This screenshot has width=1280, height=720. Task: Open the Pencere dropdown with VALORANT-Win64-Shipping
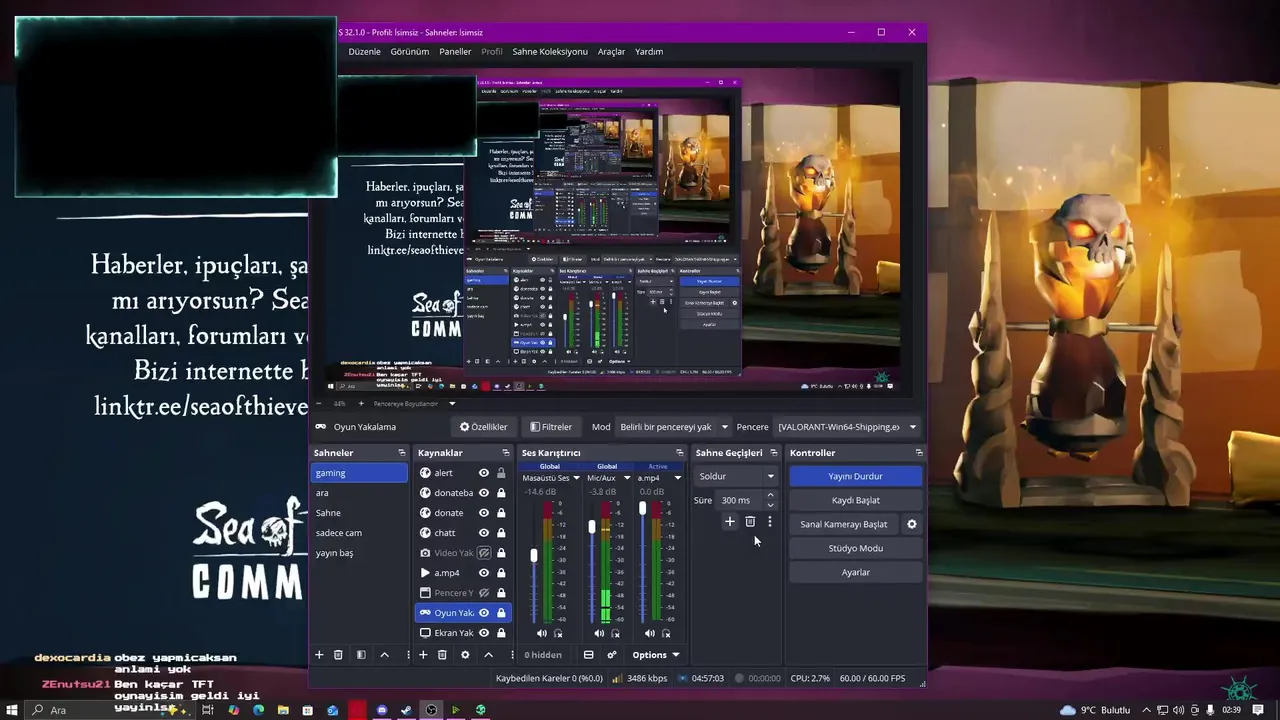pyautogui.click(x=846, y=427)
